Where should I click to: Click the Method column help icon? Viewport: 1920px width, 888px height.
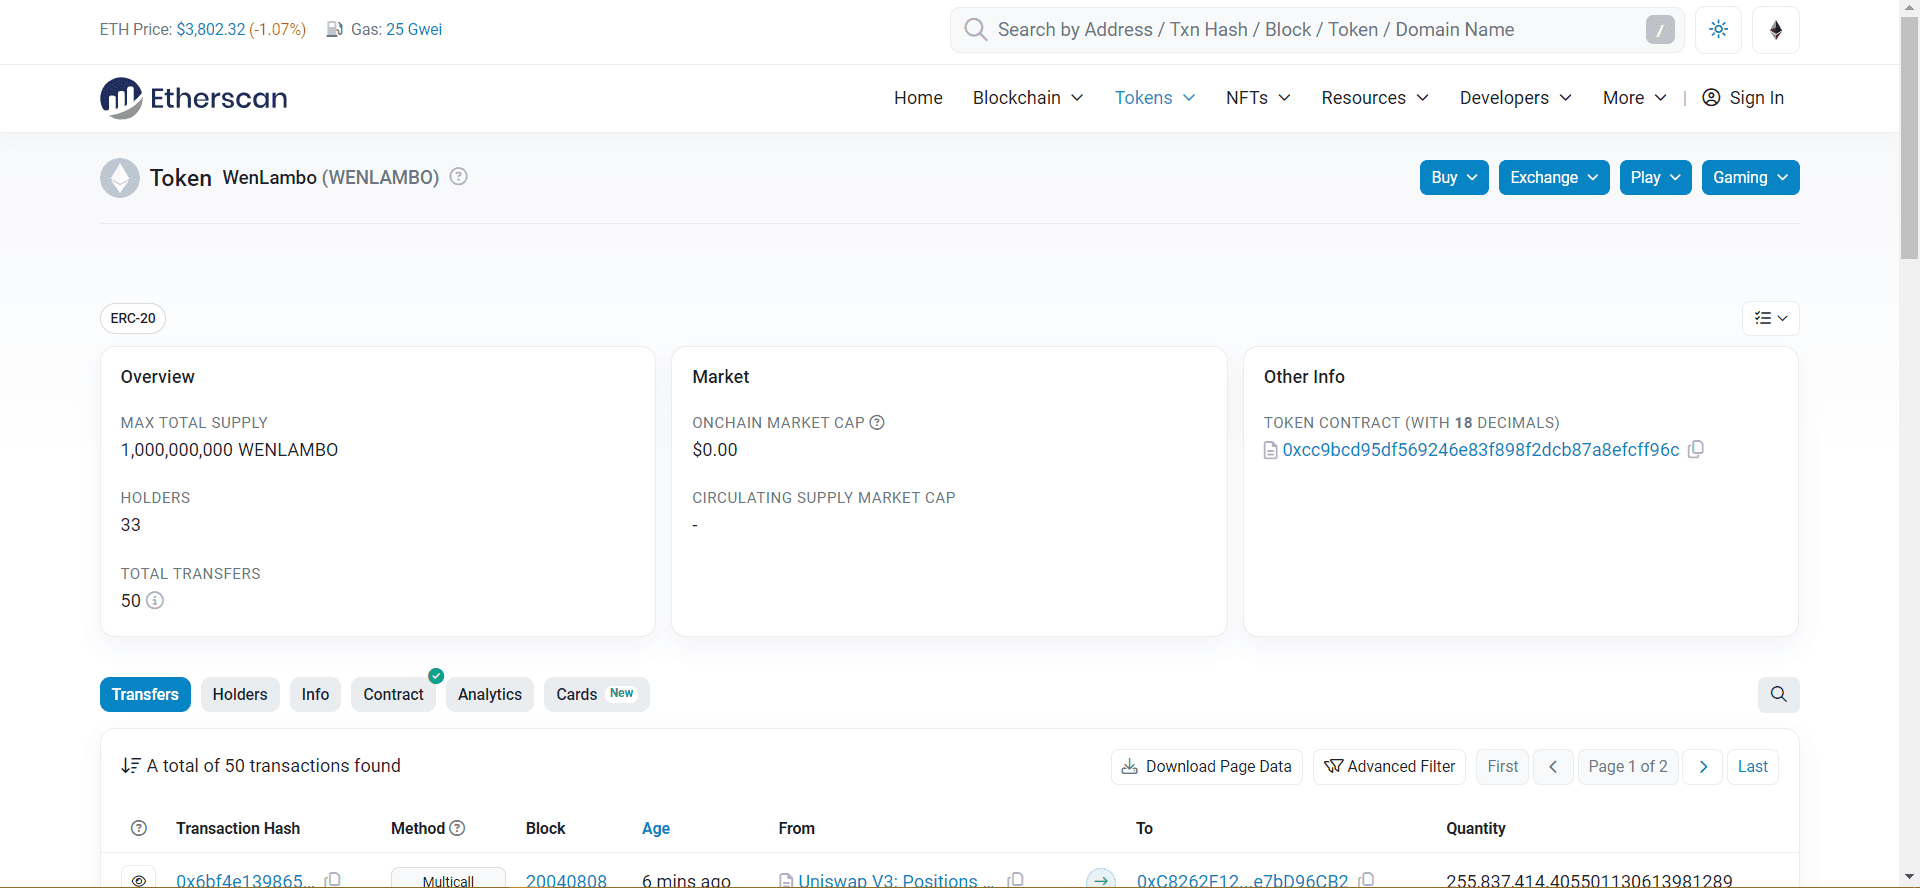click(457, 828)
